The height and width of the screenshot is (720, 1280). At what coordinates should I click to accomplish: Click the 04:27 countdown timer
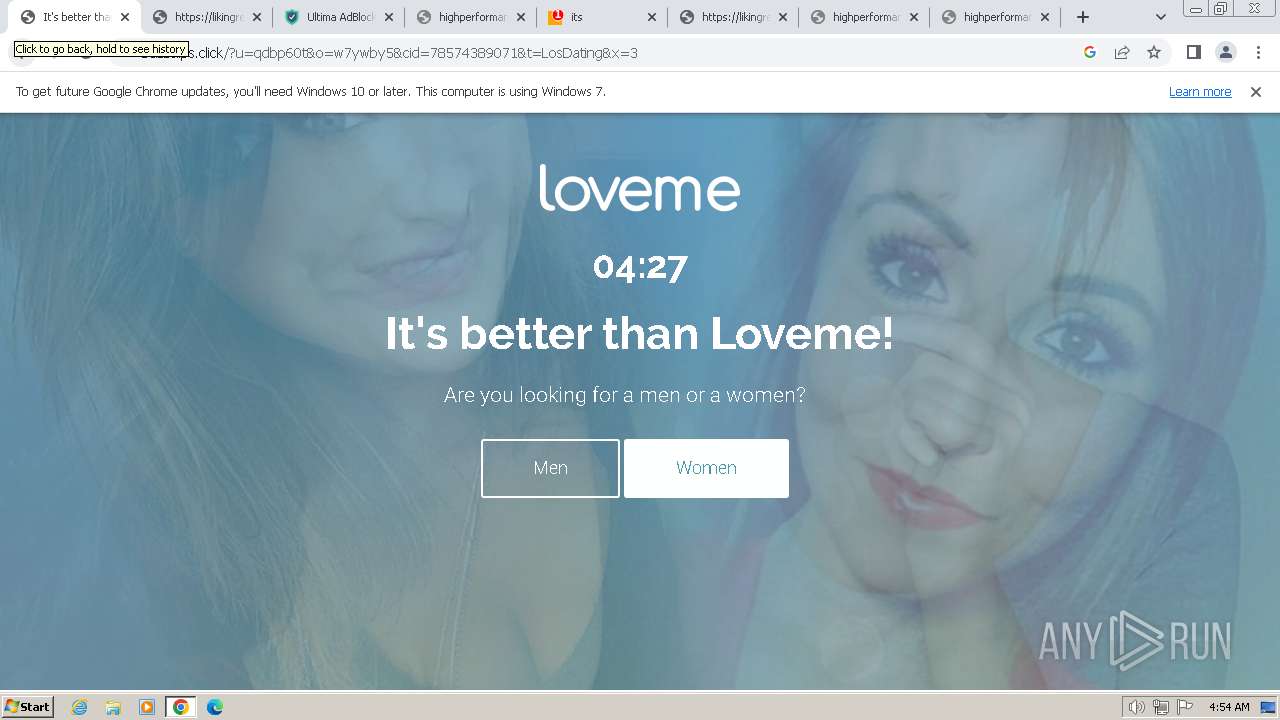pyautogui.click(x=640, y=267)
